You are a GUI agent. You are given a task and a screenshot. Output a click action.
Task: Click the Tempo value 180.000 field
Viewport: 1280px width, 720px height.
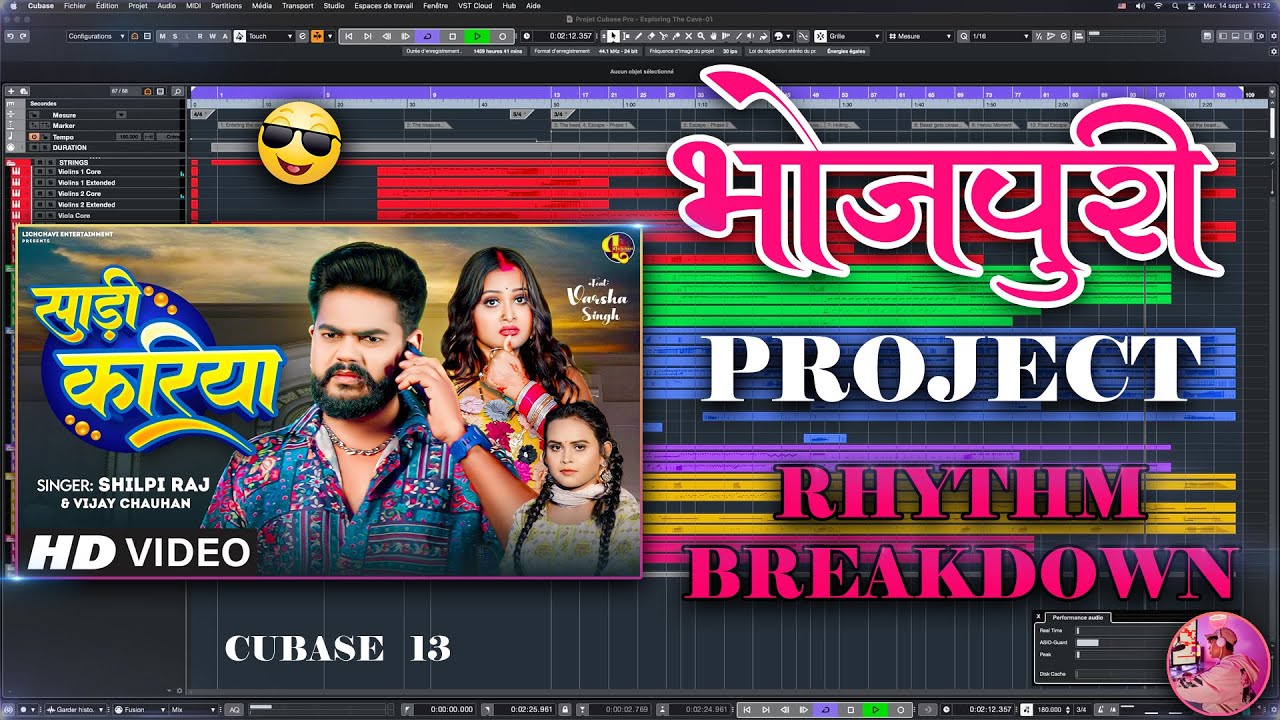point(128,137)
